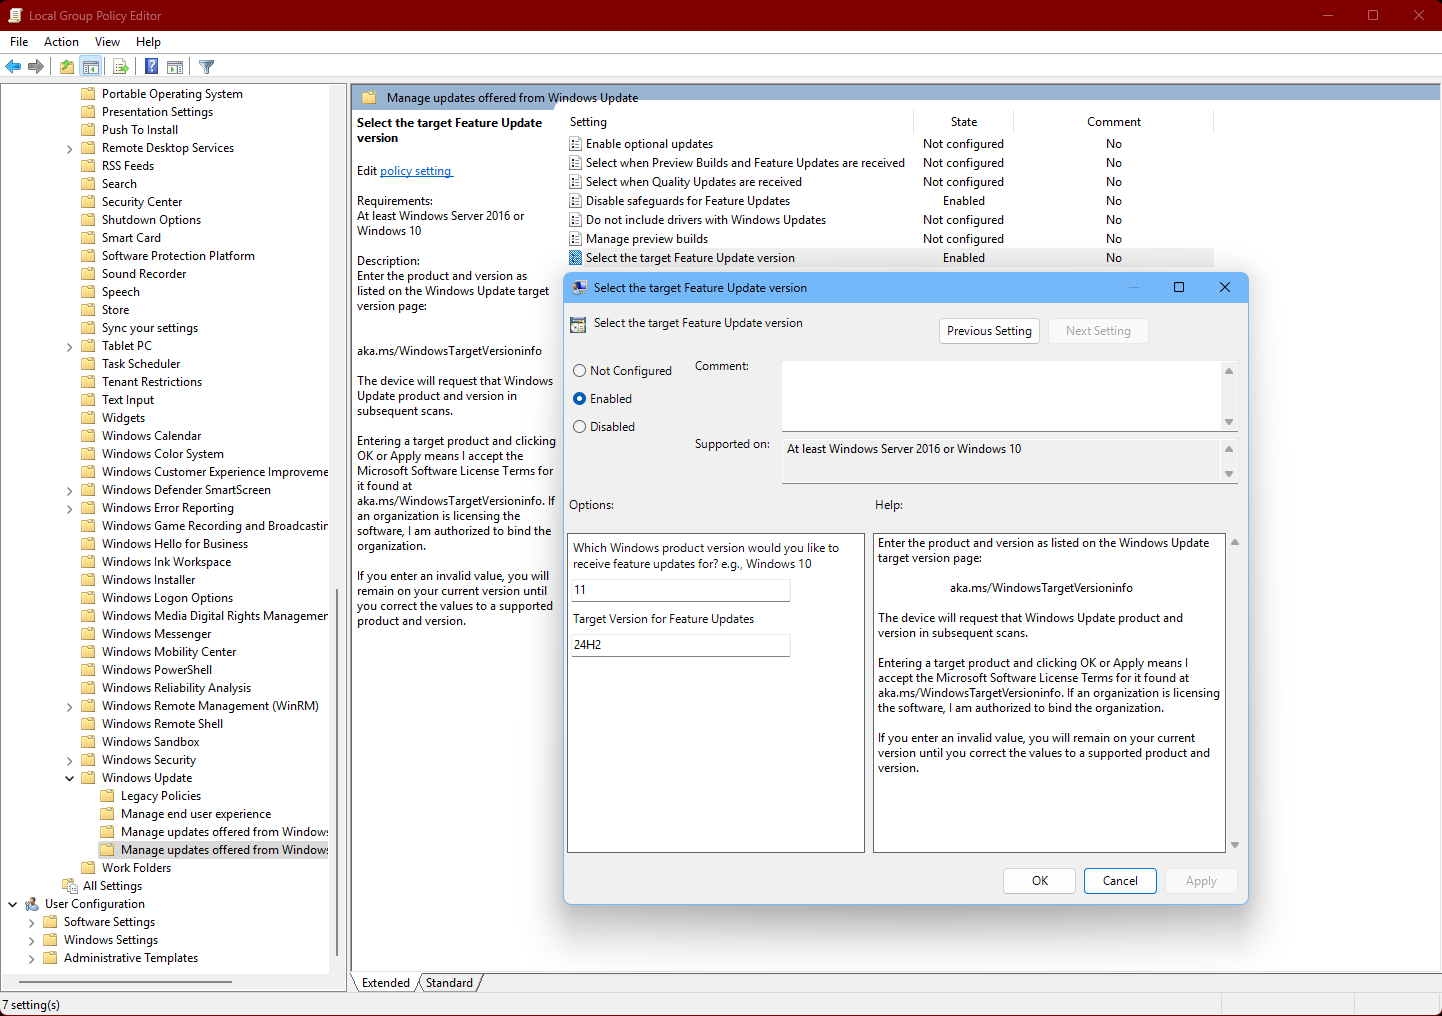Expand the Tablet PC node
This screenshot has width=1442, height=1016.
pyautogui.click(x=70, y=347)
